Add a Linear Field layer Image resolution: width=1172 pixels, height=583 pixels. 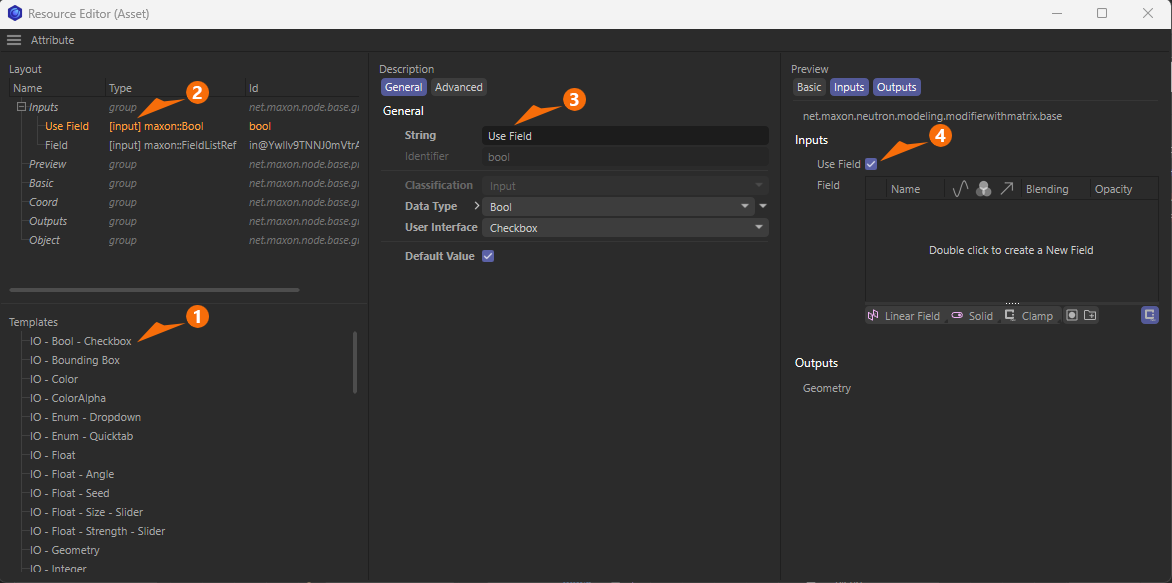pos(904,315)
